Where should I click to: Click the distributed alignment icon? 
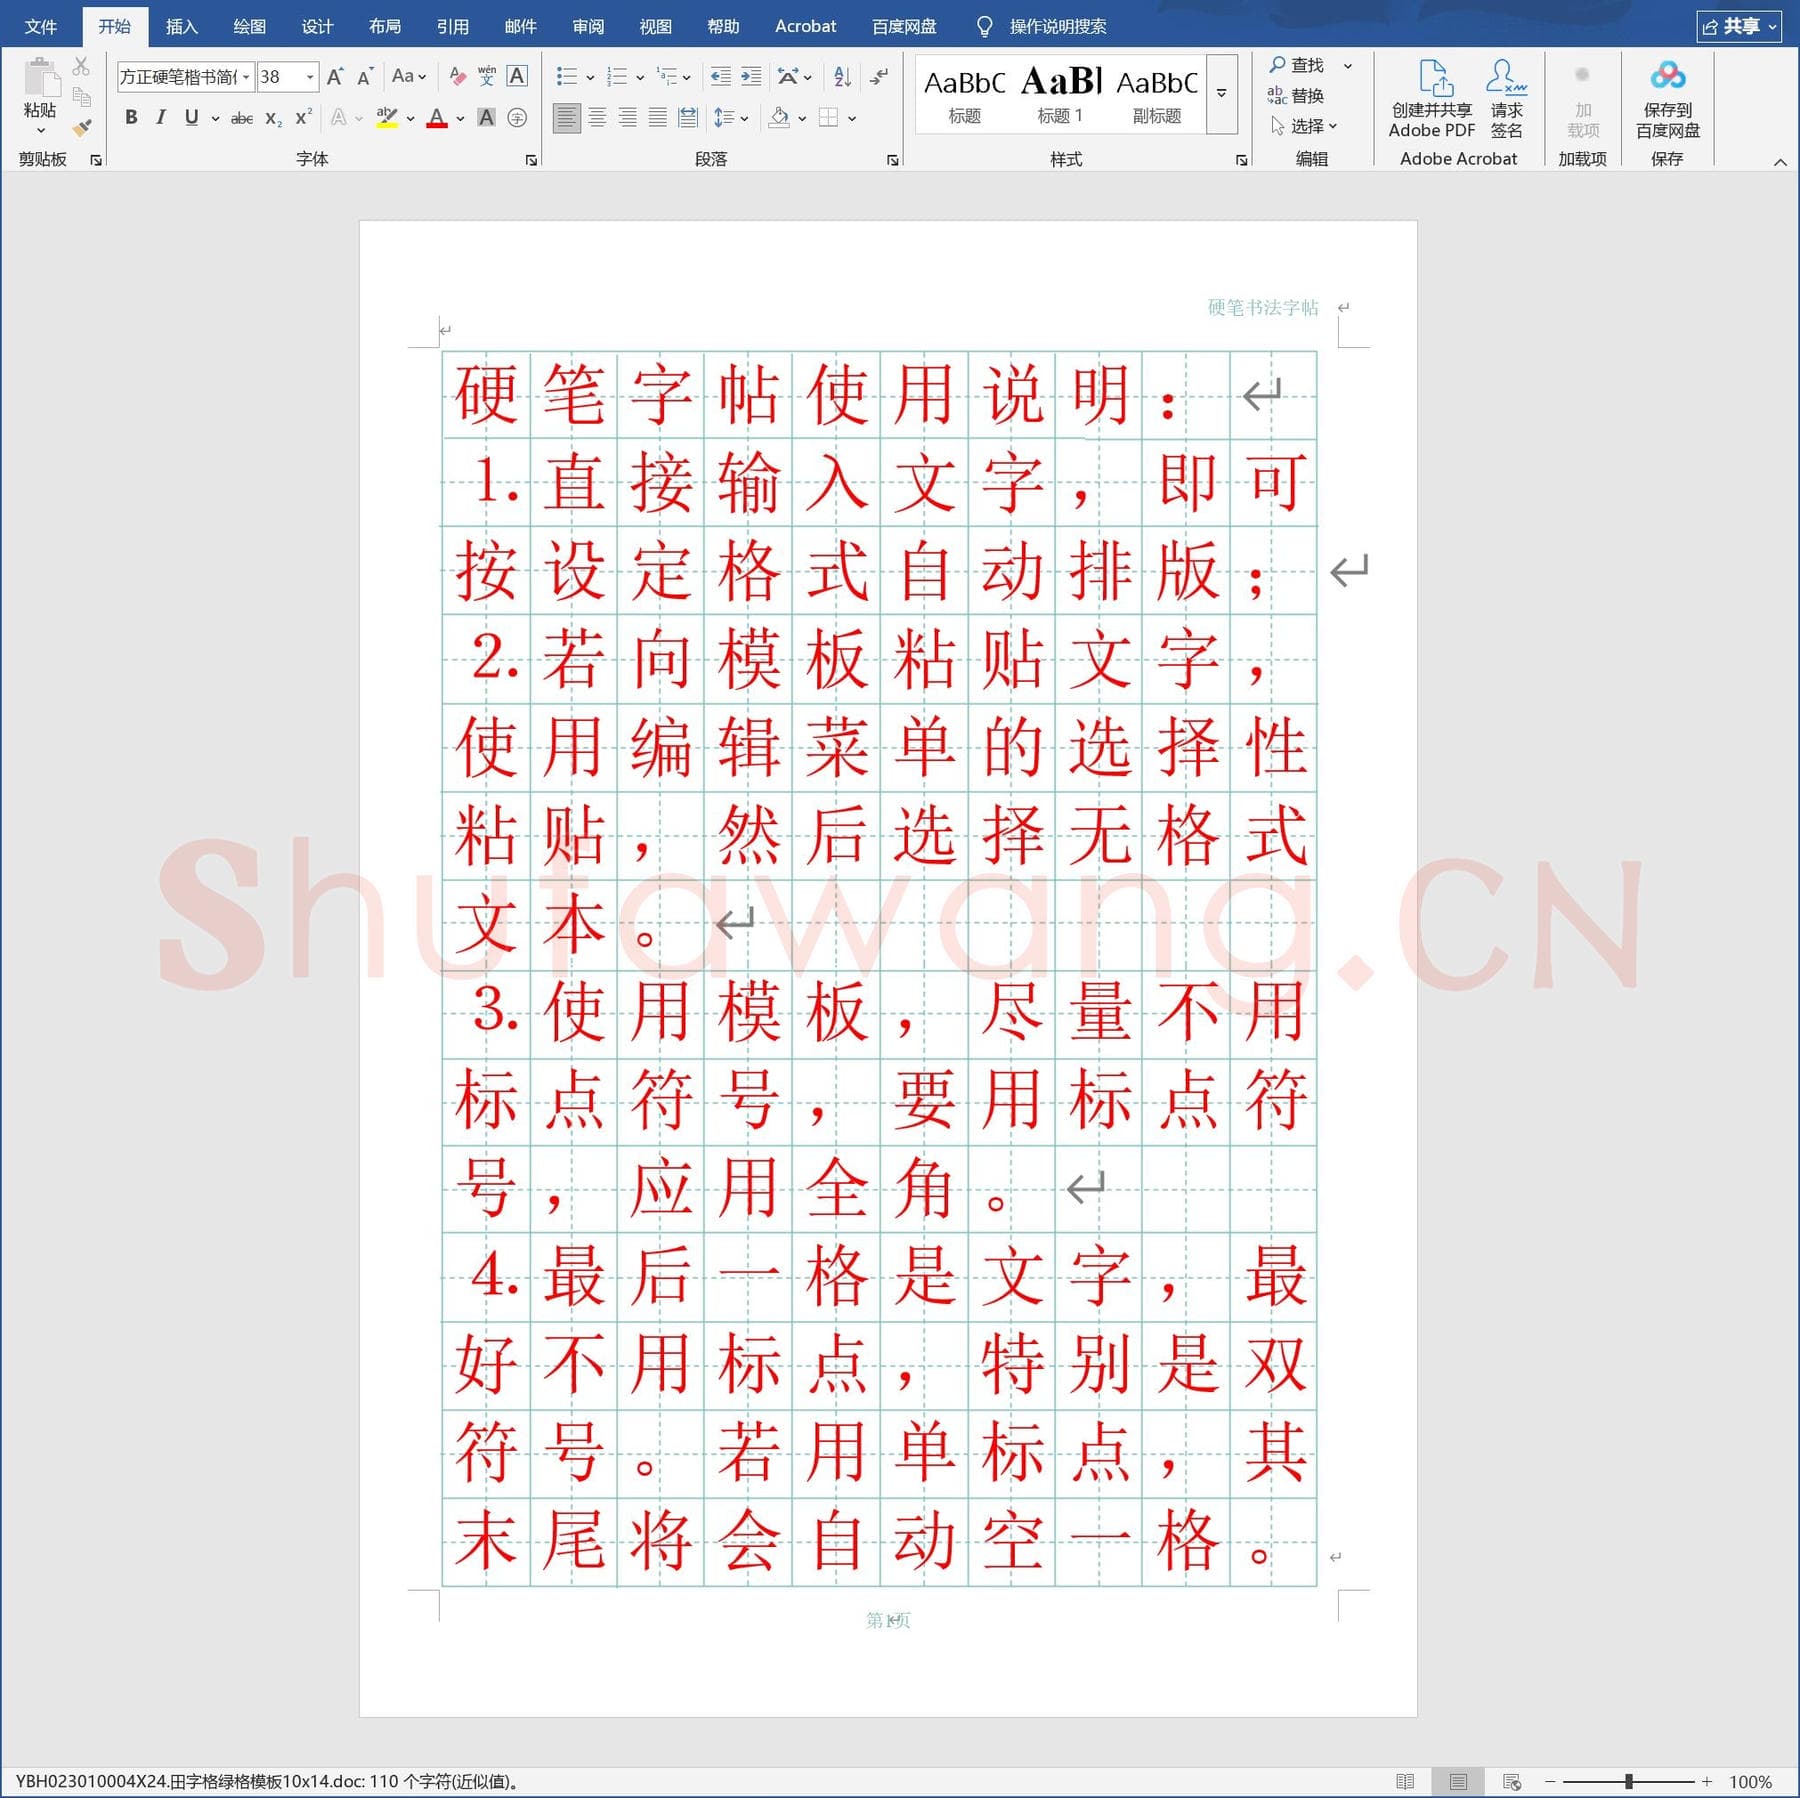pos(688,118)
